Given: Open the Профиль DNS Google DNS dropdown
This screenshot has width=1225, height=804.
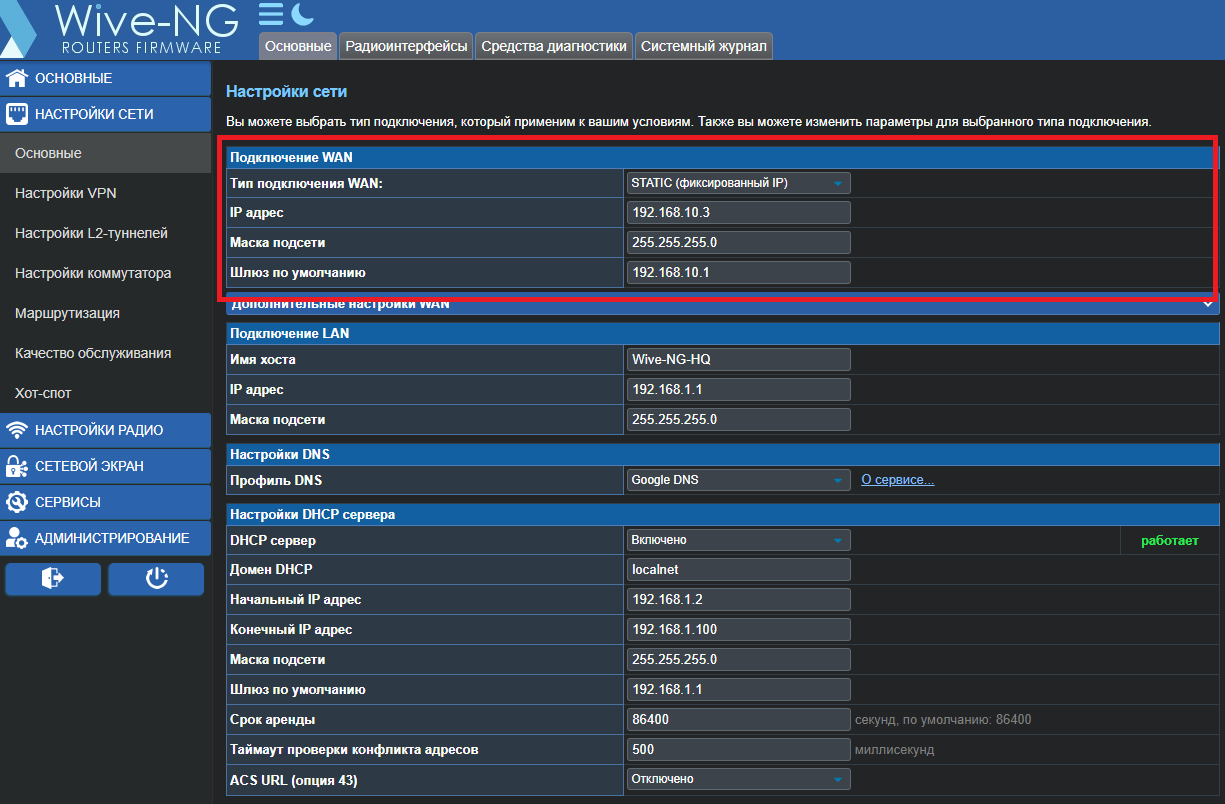Looking at the screenshot, I should pos(738,480).
